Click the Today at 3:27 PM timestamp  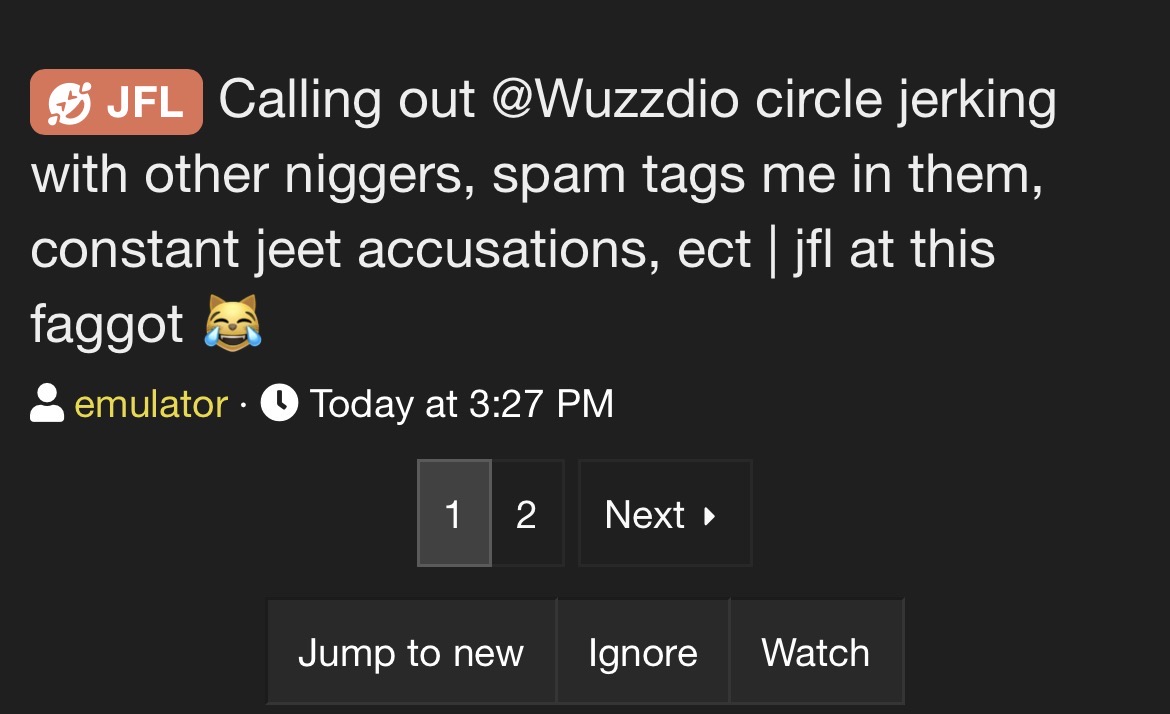pos(461,404)
